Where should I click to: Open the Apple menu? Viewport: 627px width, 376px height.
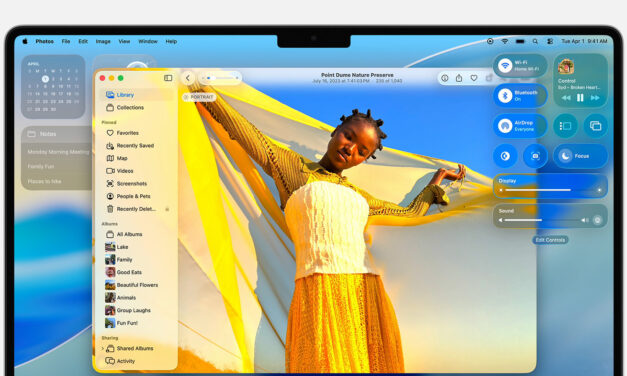tap(25, 41)
